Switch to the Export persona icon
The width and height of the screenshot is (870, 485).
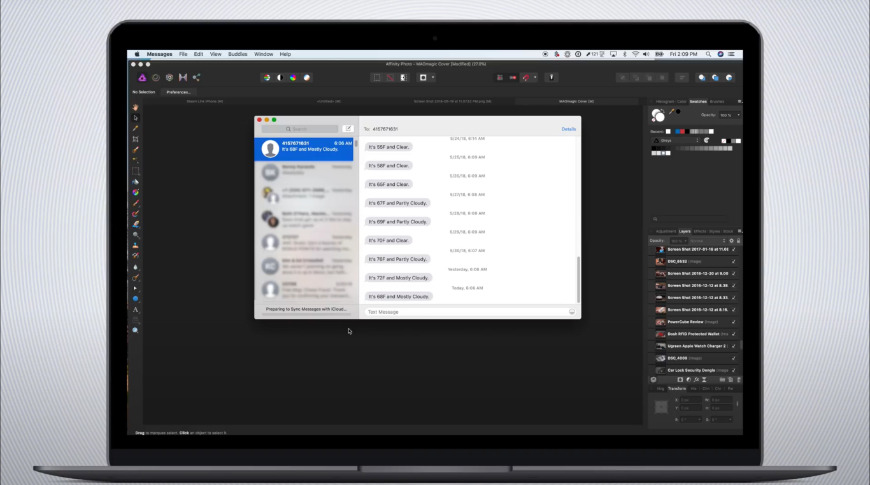click(x=196, y=78)
